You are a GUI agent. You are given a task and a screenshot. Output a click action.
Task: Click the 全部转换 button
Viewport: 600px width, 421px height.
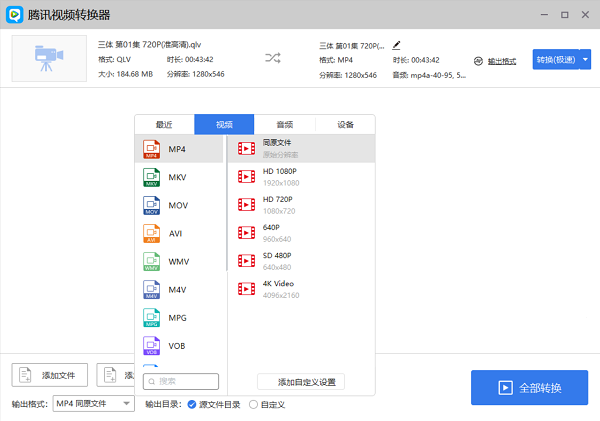(x=530, y=388)
